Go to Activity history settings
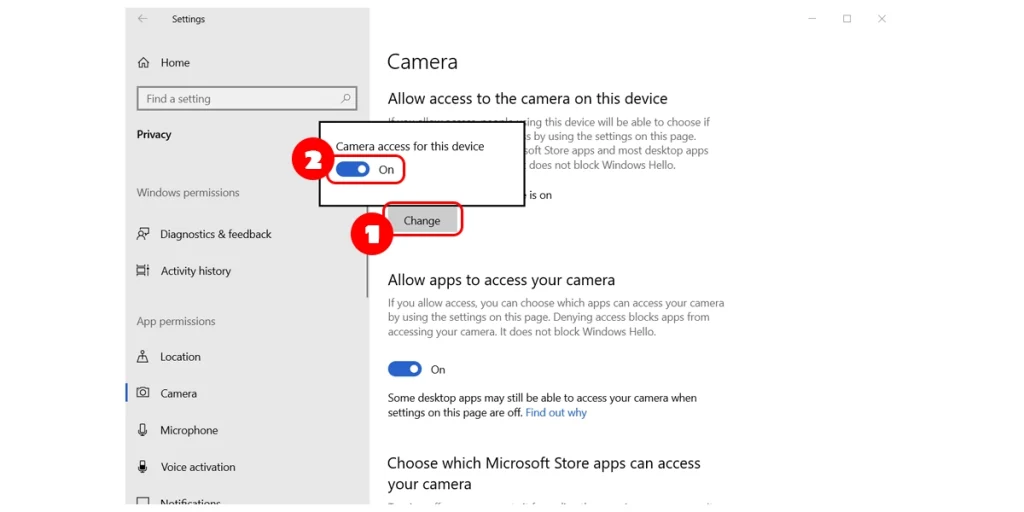The height and width of the screenshot is (512, 1024). click(195, 271)
